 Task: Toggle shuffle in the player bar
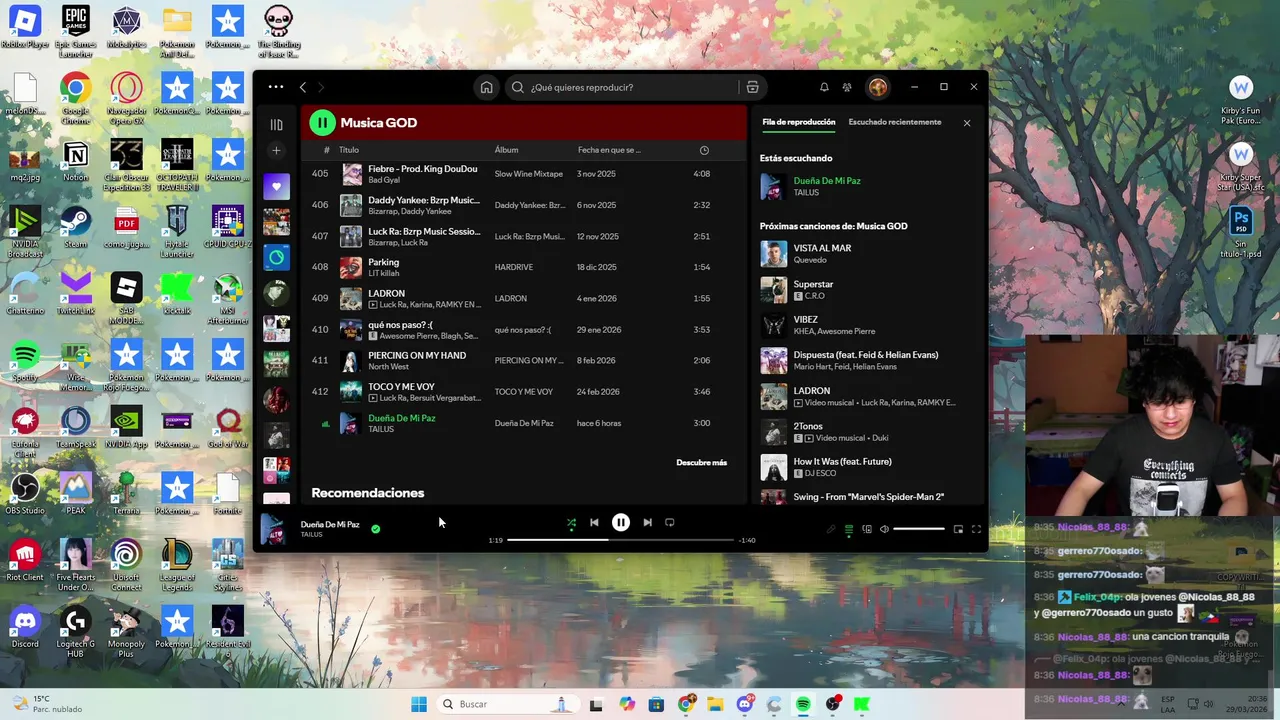[x=571, y=522]
